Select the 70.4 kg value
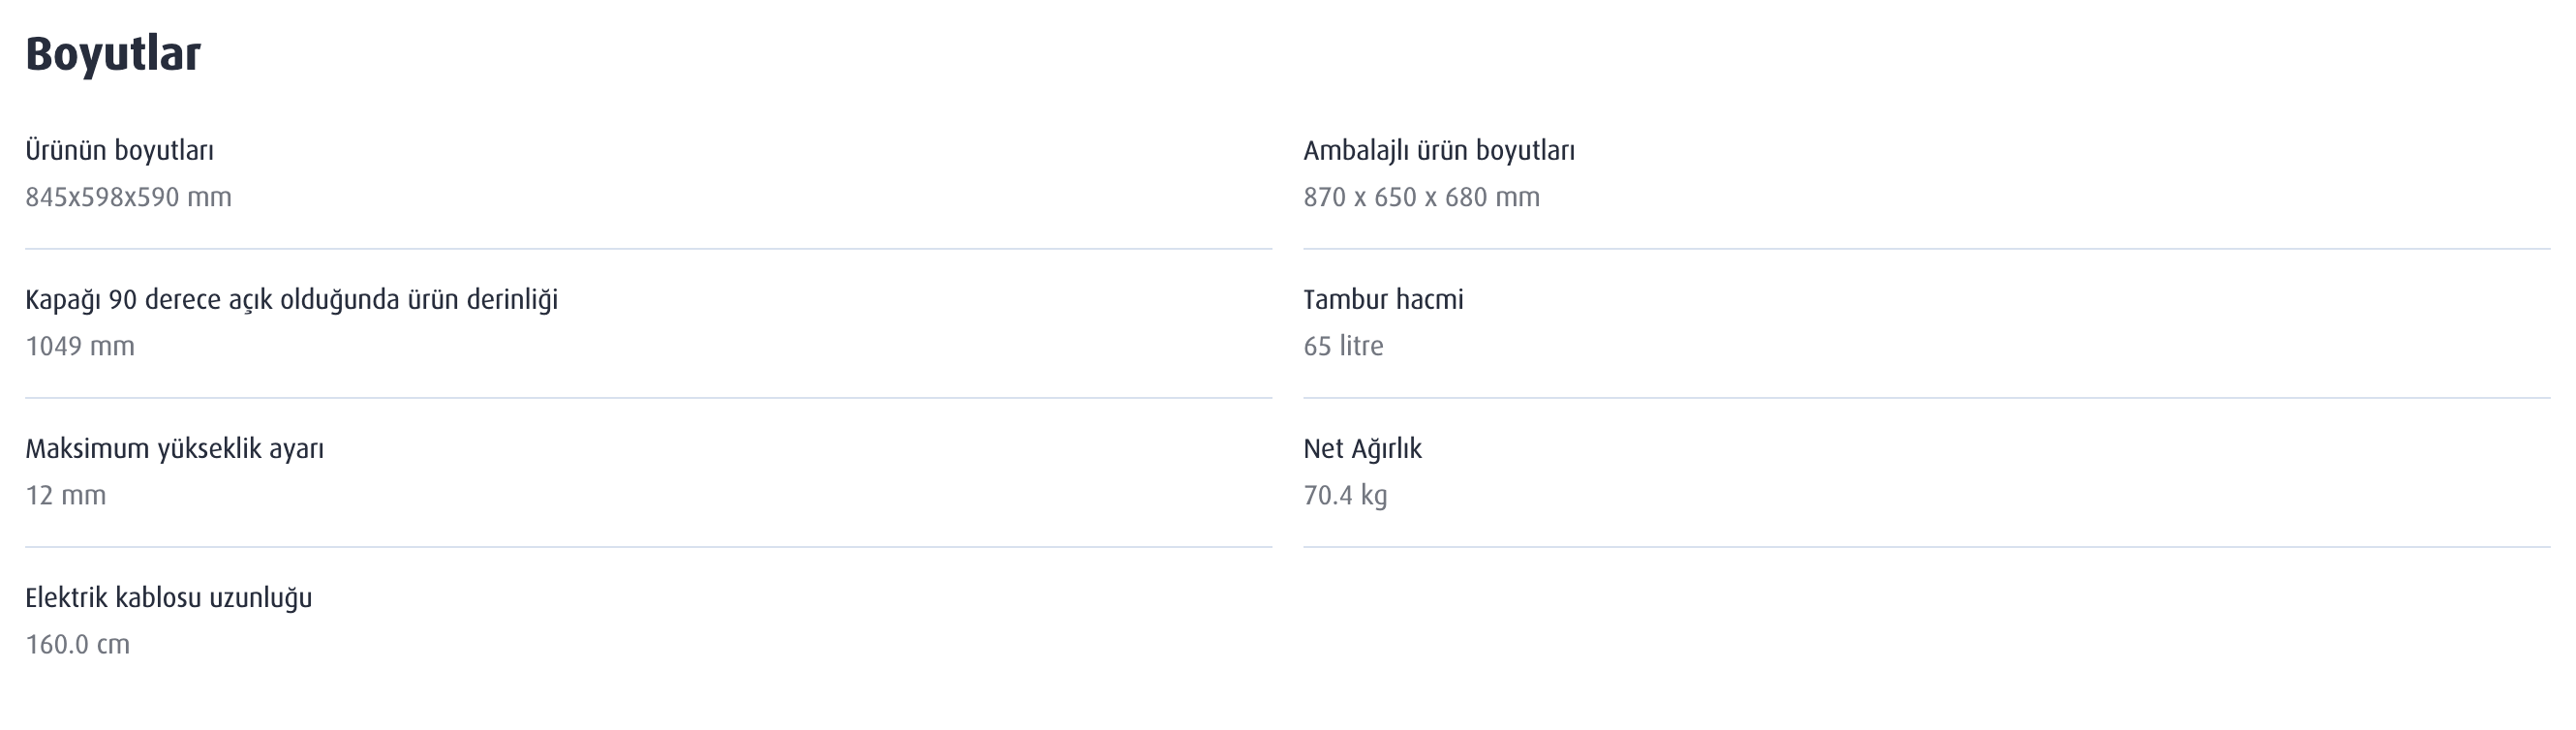2576x730 pixels. click(x=1345, y=495)
